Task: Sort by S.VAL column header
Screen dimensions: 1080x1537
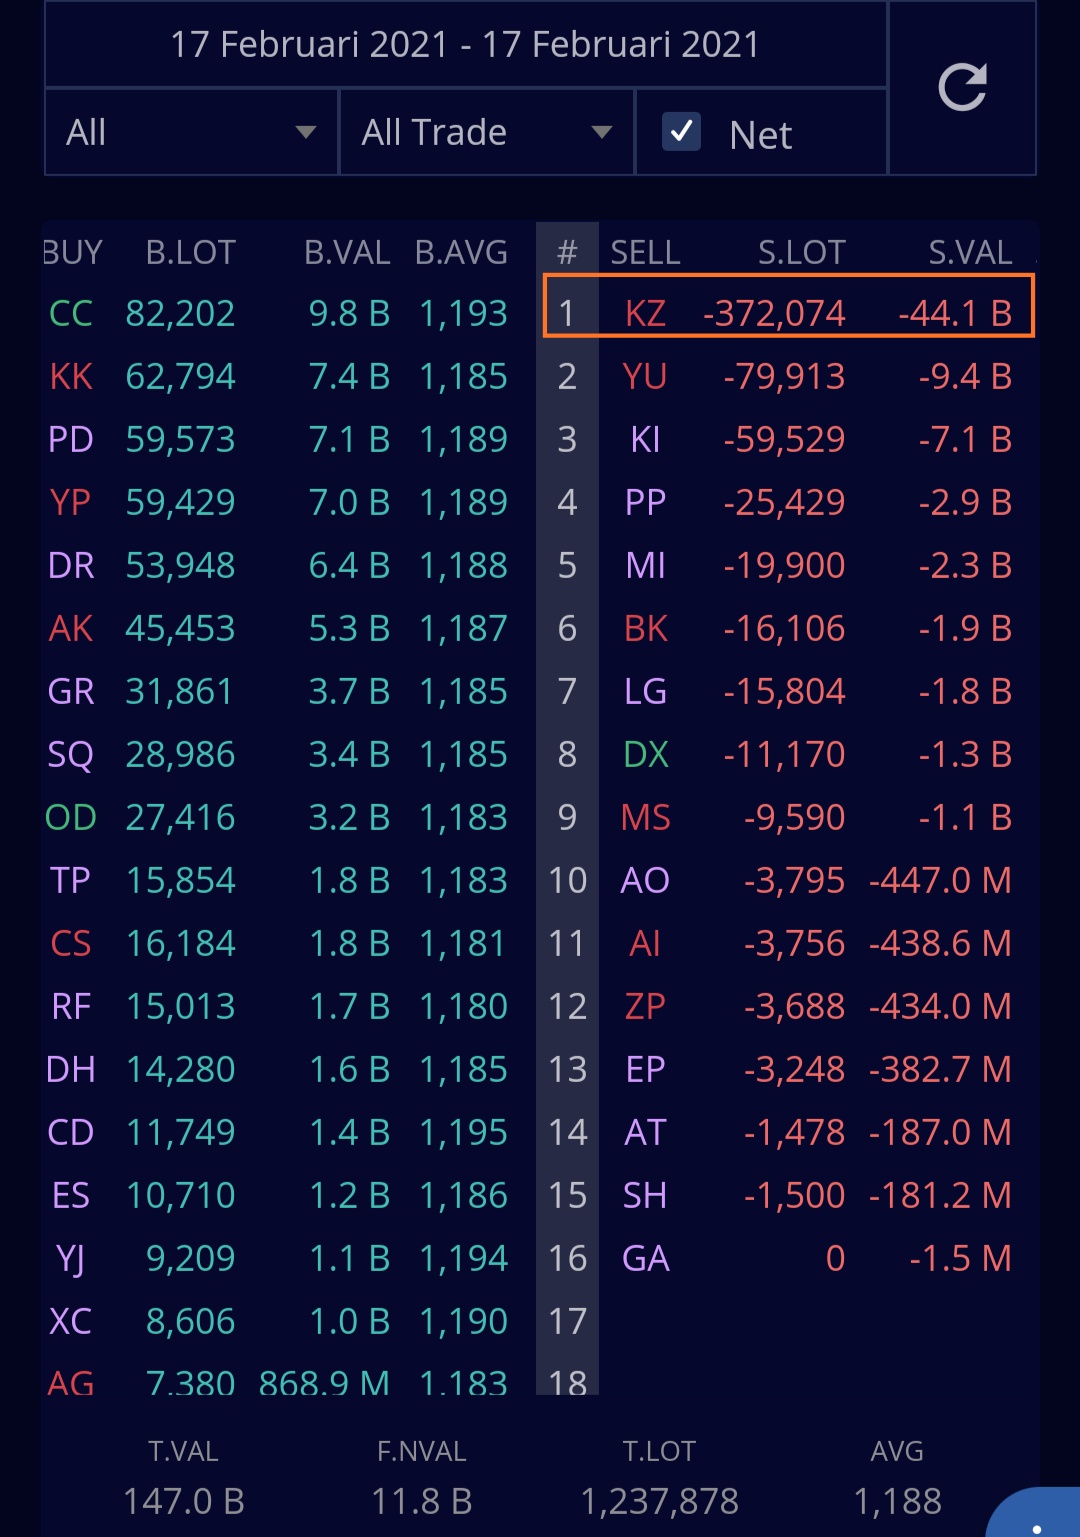Action: click(969, 252)
